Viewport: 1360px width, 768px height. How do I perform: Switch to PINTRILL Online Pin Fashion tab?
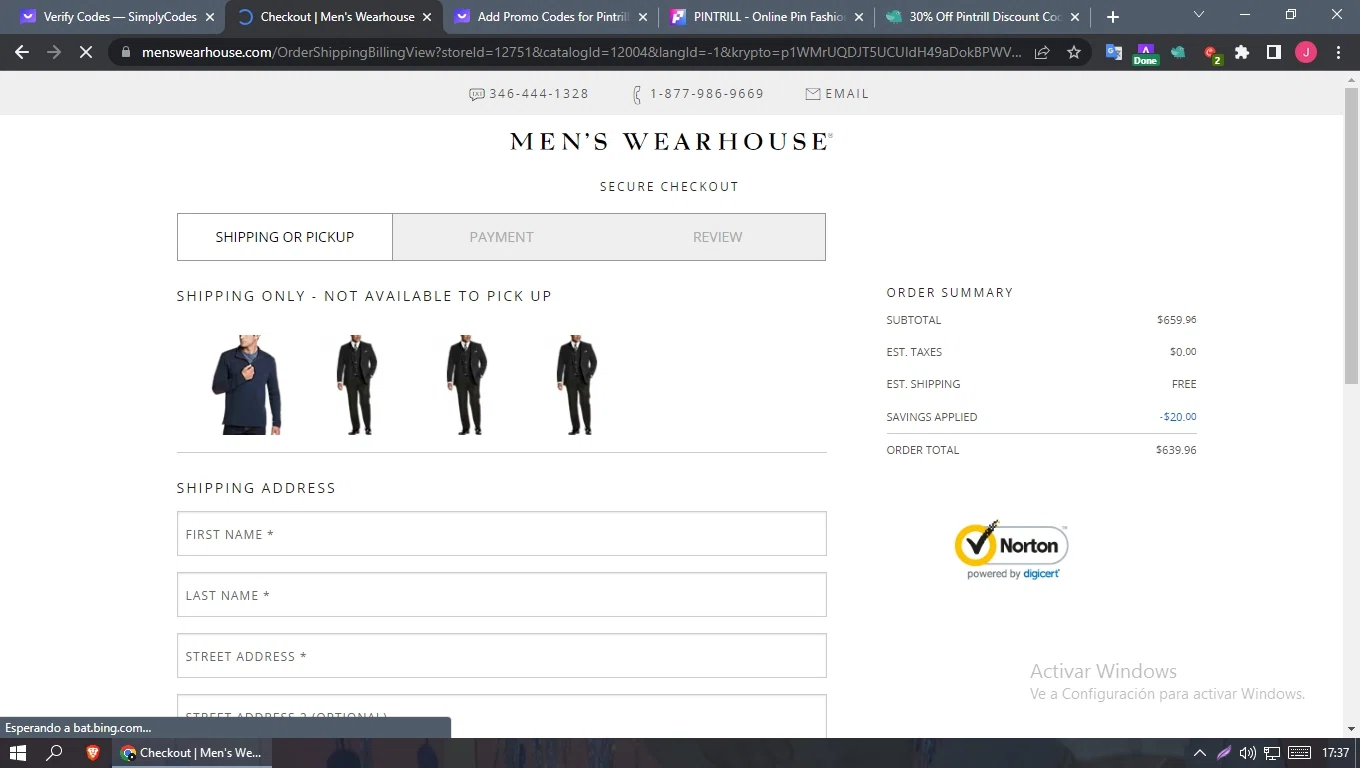coord(768,17)
